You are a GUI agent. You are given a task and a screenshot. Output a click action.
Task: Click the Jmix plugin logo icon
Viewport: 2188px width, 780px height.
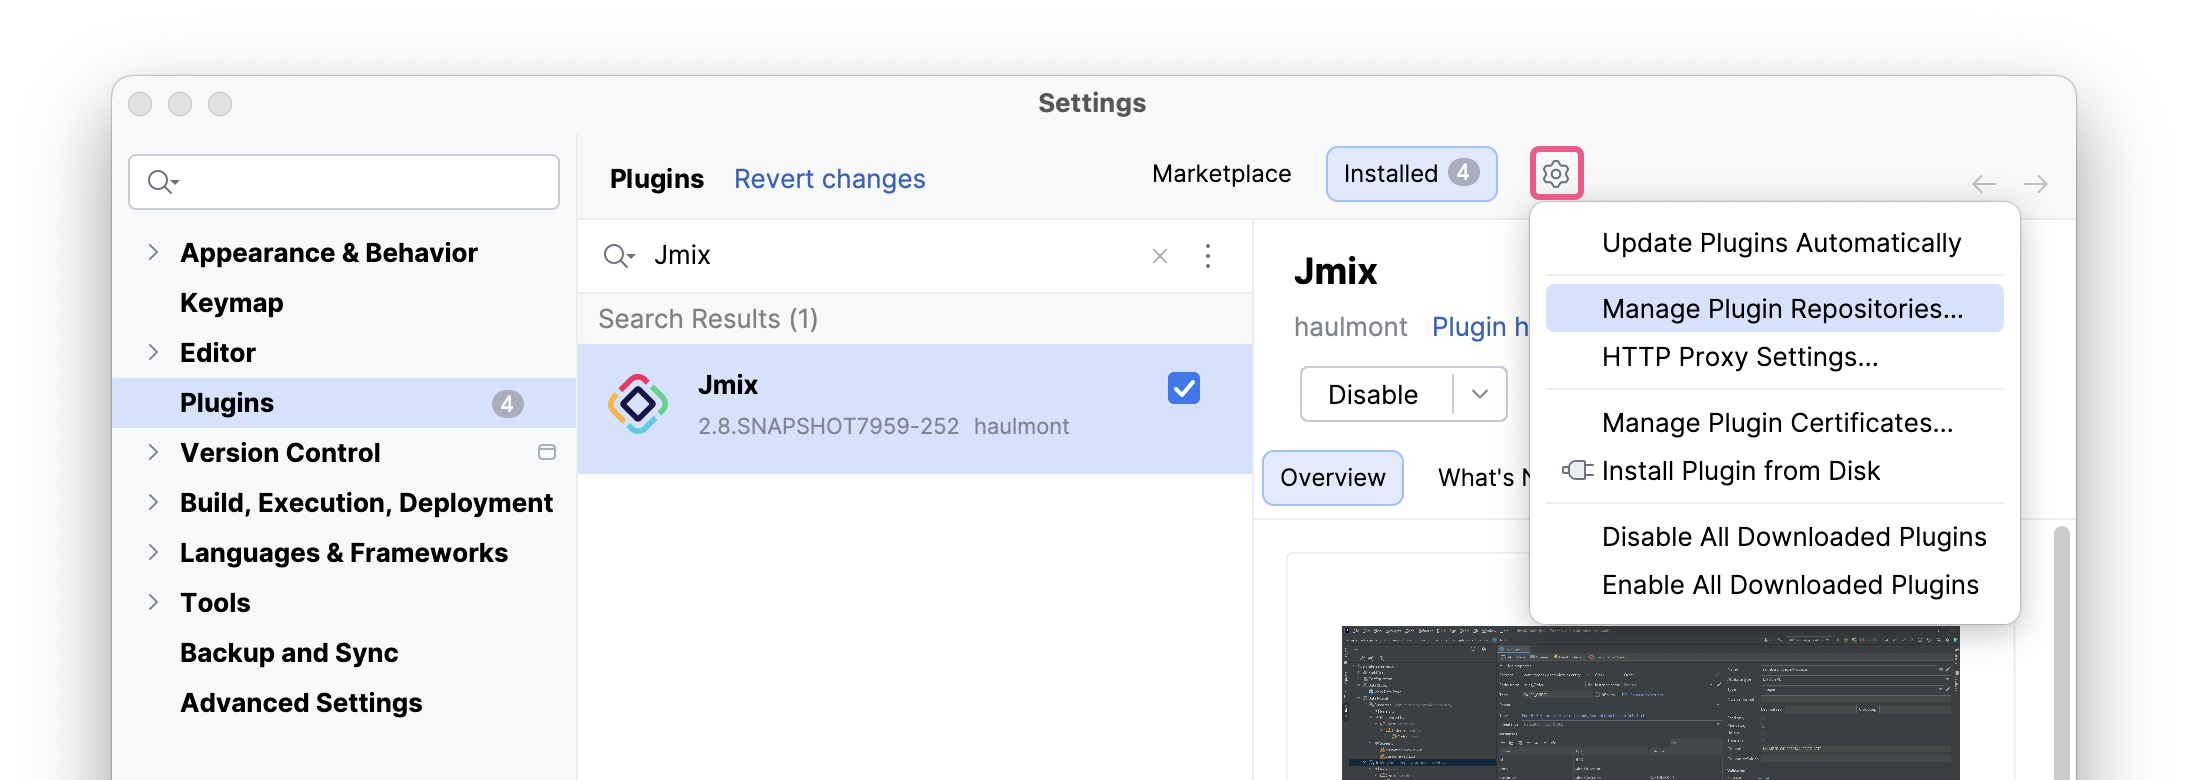[638, 404]
